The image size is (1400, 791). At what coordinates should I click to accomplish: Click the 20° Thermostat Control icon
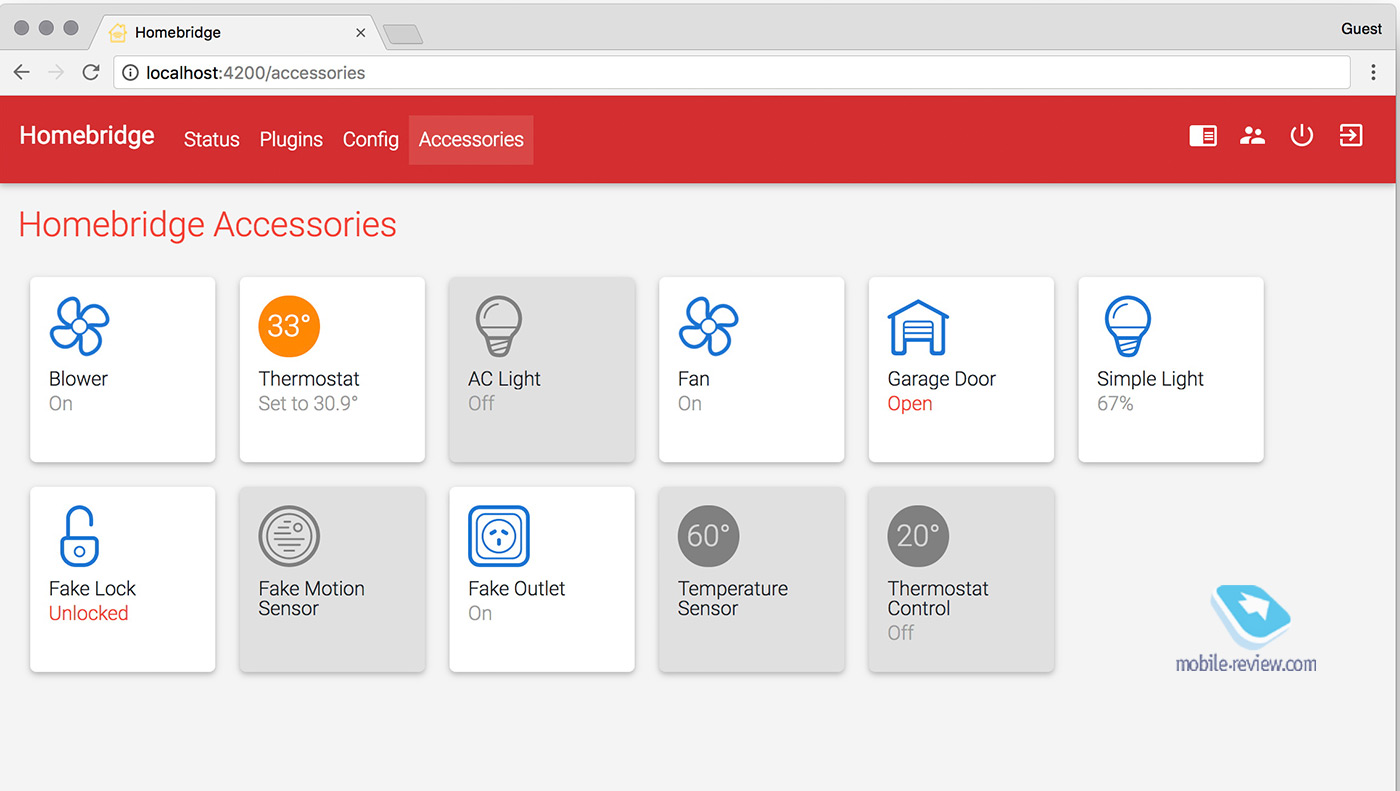click(x=918, y=536)
